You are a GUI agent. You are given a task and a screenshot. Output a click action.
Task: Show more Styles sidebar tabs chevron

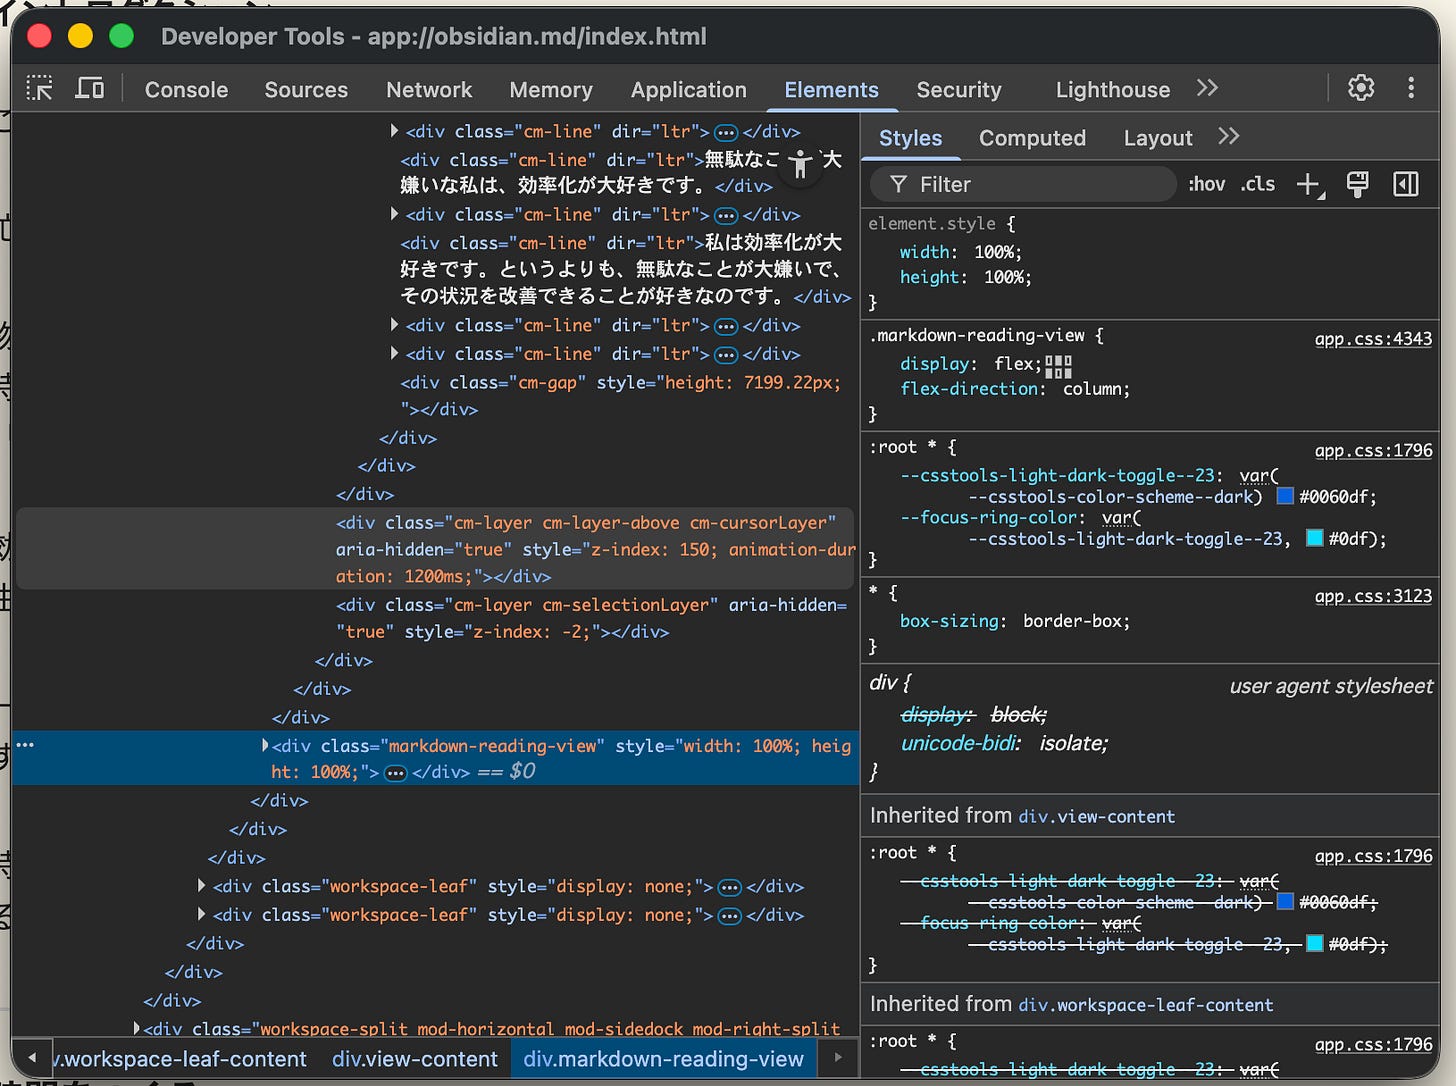[1229, 137]
